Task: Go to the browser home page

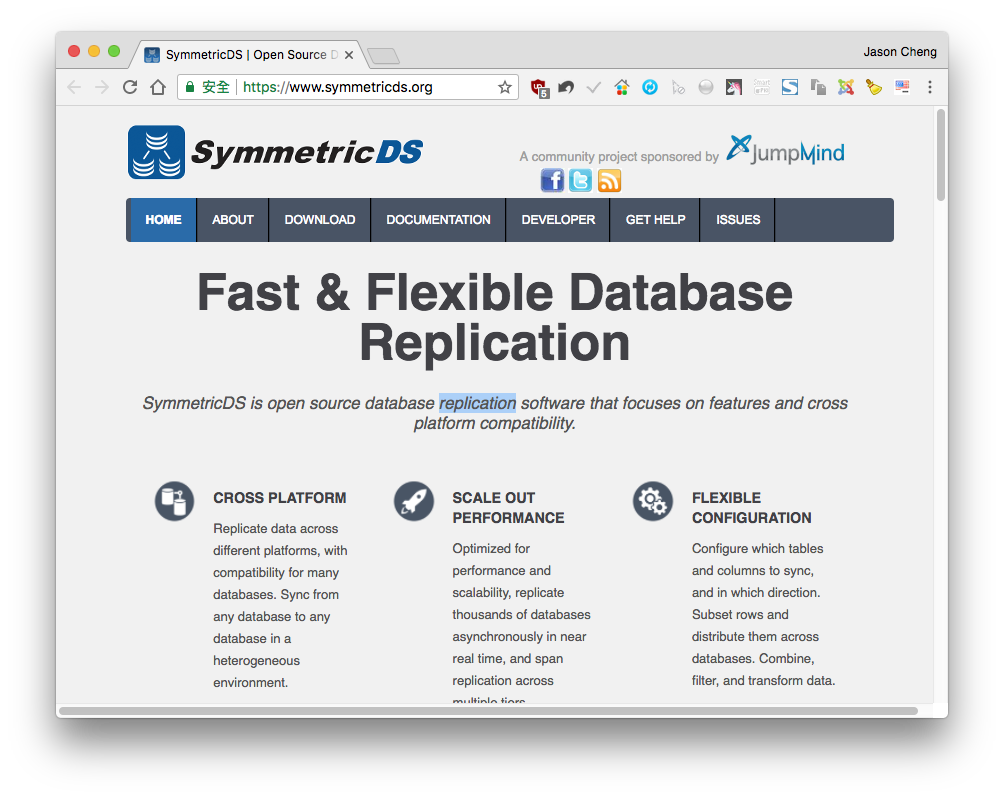Action: click(x=158, y=87)
